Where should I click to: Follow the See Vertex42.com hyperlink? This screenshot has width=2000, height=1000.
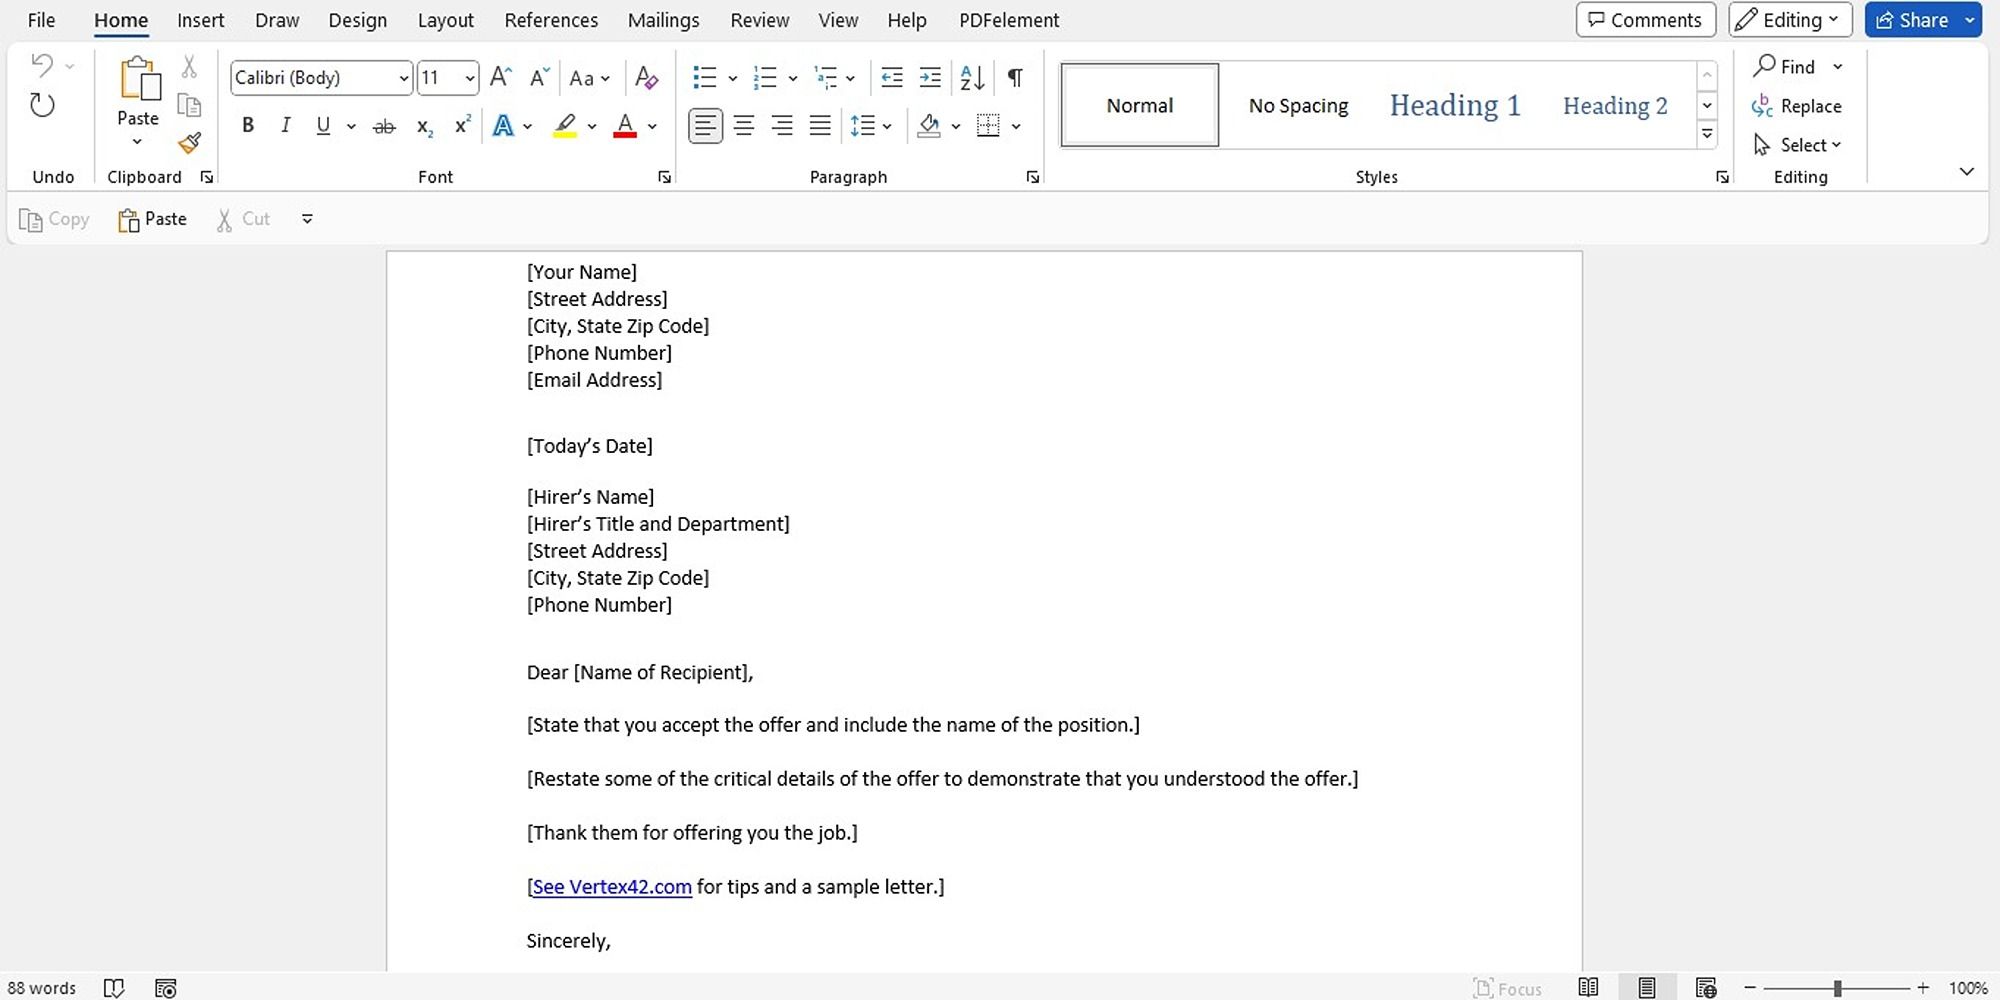[x=611, y=887]
